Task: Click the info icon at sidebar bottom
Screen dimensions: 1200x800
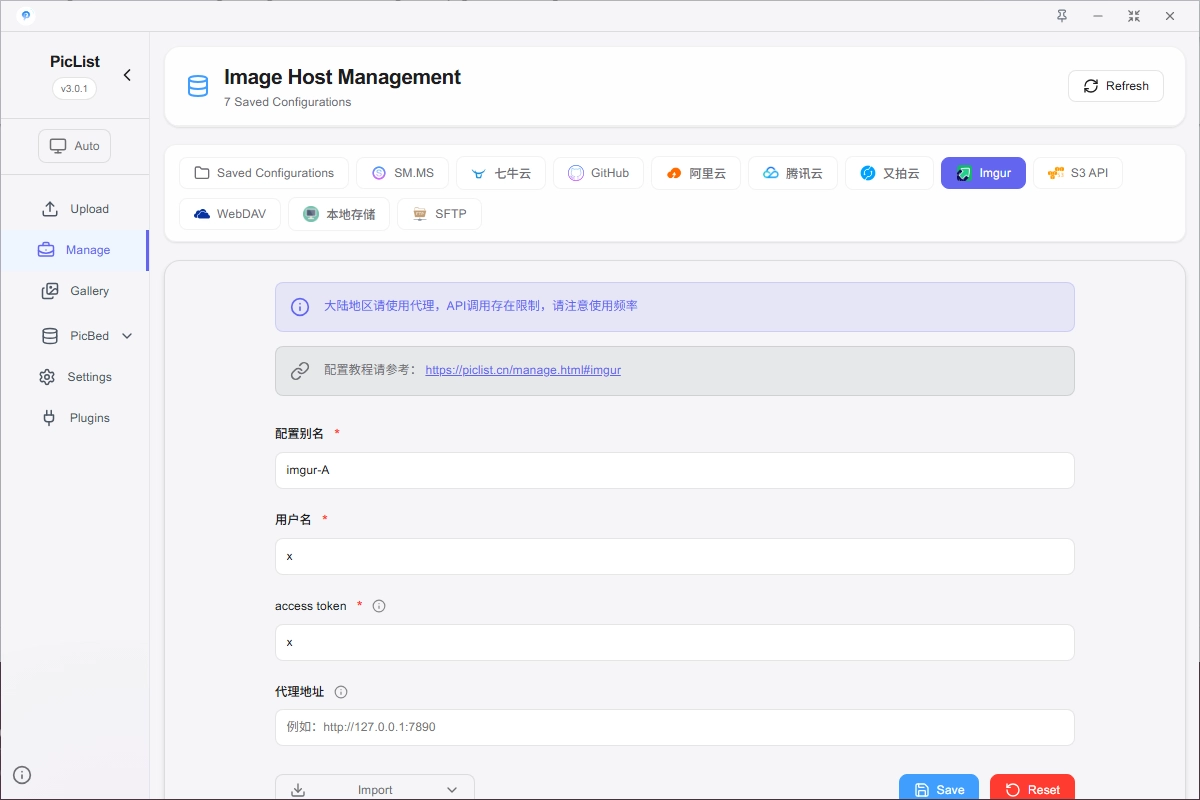Action: (22, 774)
